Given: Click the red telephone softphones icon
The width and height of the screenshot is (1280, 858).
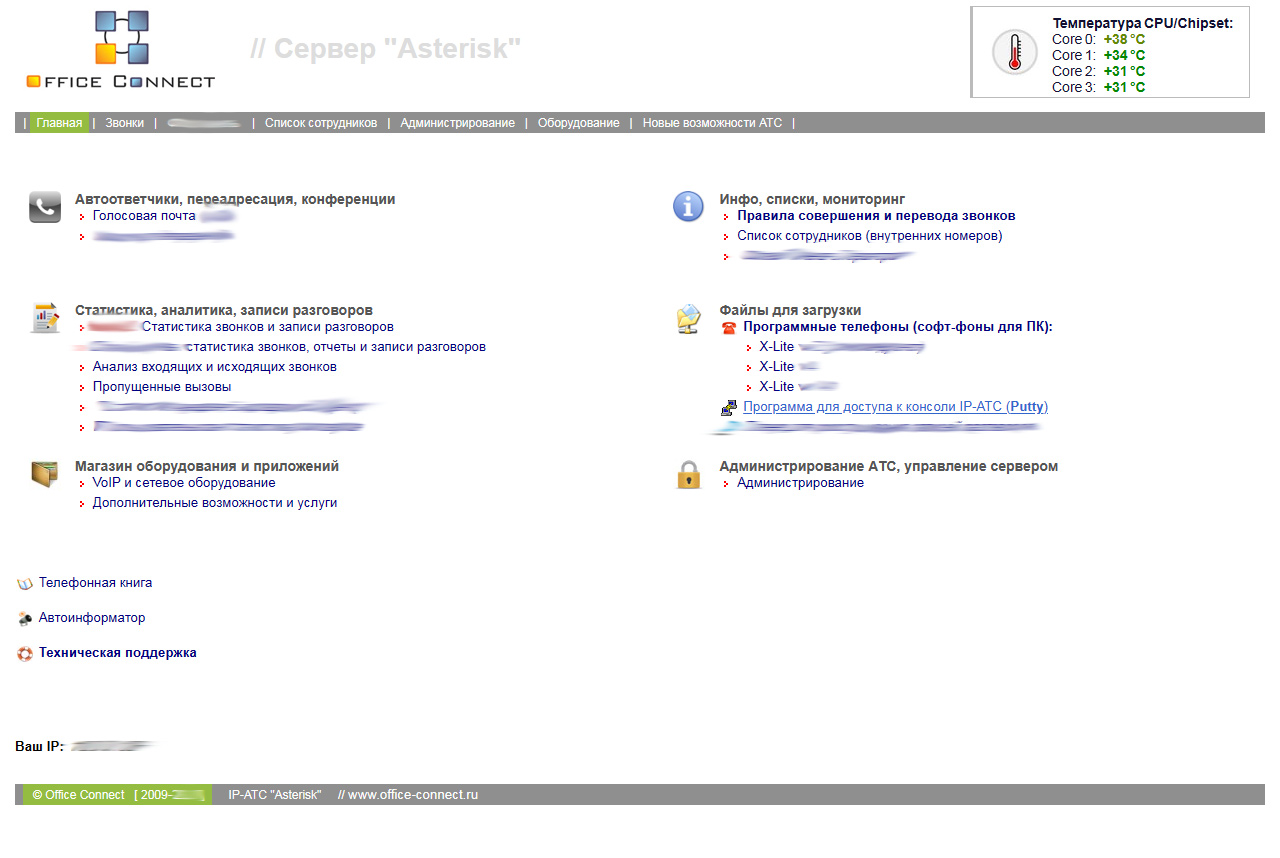Looking at the screenshot, I should (728, 328).
